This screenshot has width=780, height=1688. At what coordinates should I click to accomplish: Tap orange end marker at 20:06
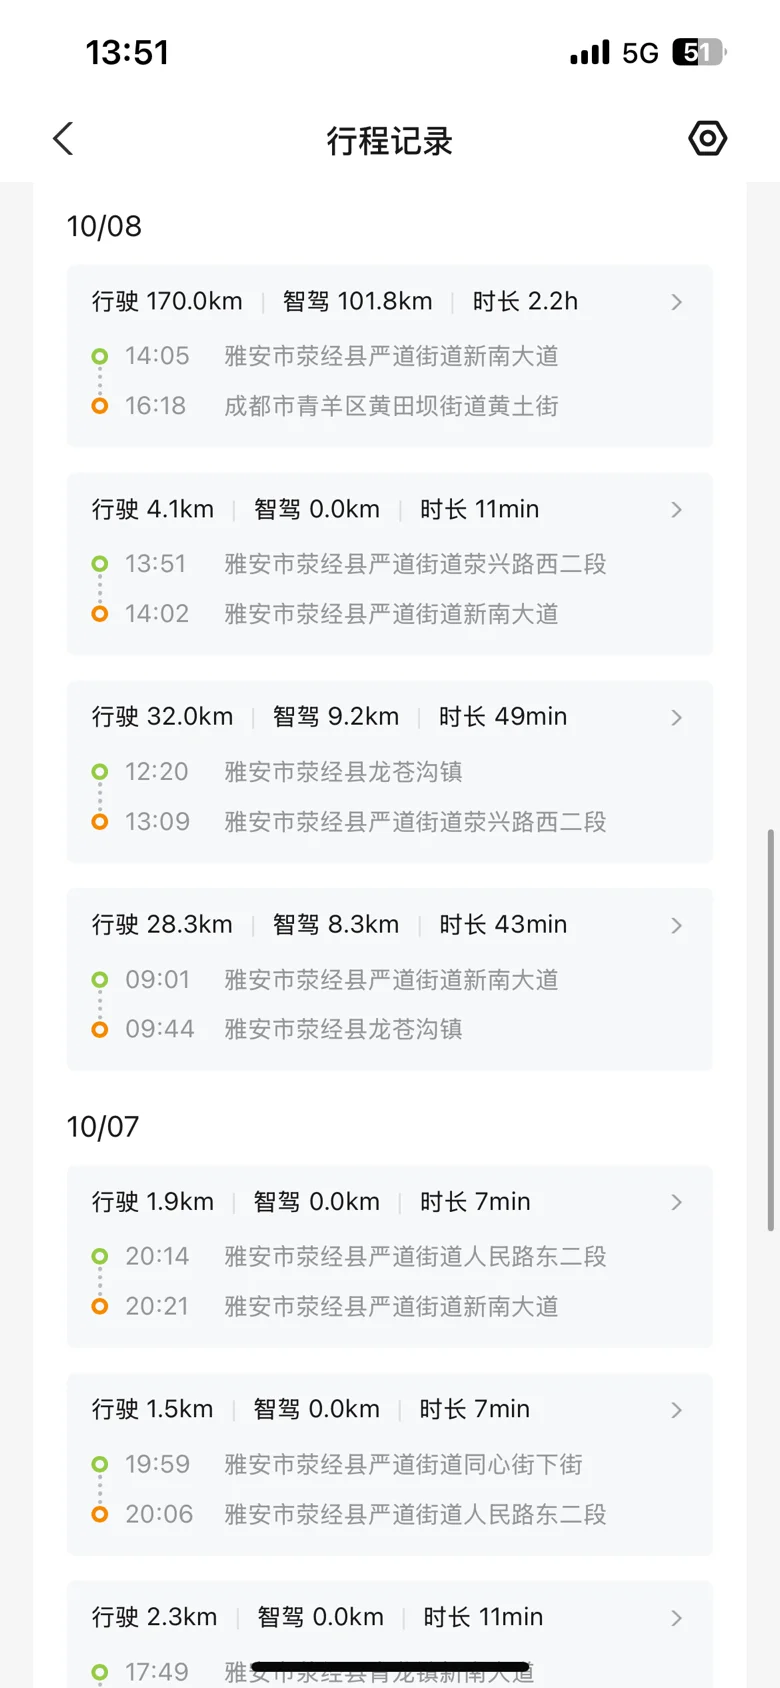click(x=100, y=1514)
